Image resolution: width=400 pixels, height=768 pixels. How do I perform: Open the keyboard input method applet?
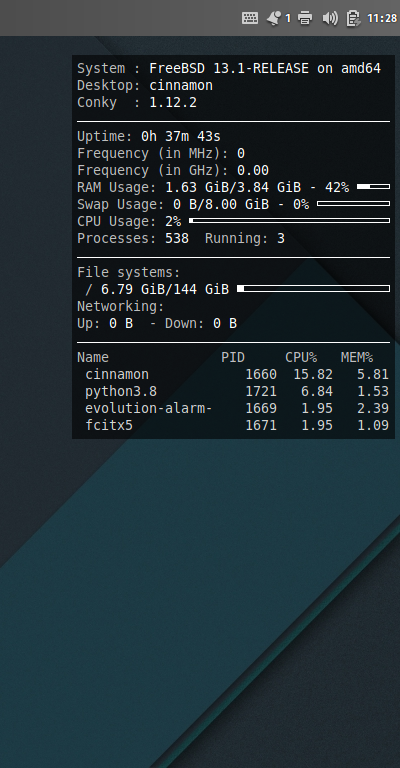click(x=250, y=18)
